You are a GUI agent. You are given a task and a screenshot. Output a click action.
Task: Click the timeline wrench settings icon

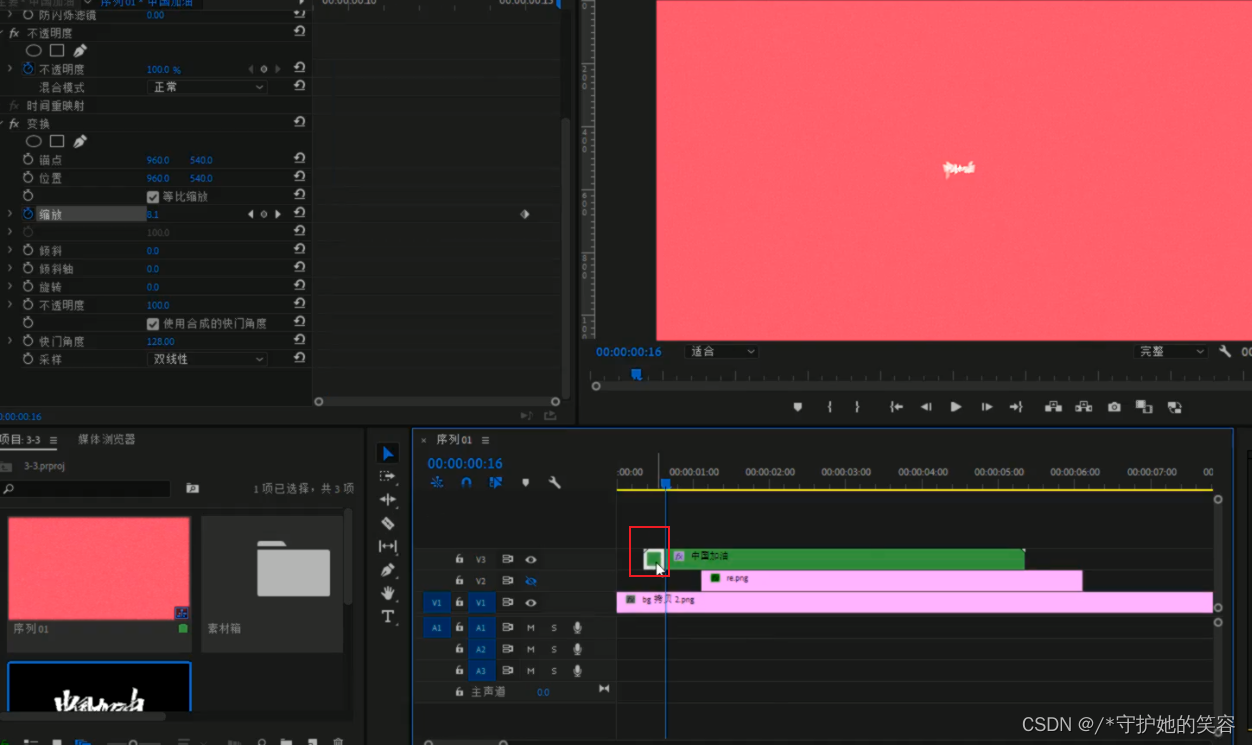(x=555, y=482)
